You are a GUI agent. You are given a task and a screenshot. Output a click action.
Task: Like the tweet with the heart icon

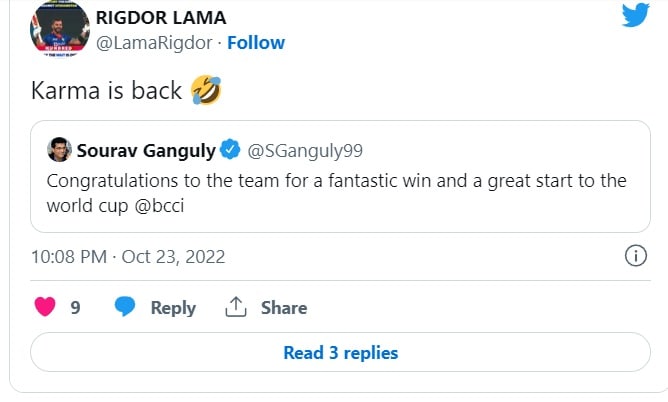click(x=45, y=307)
